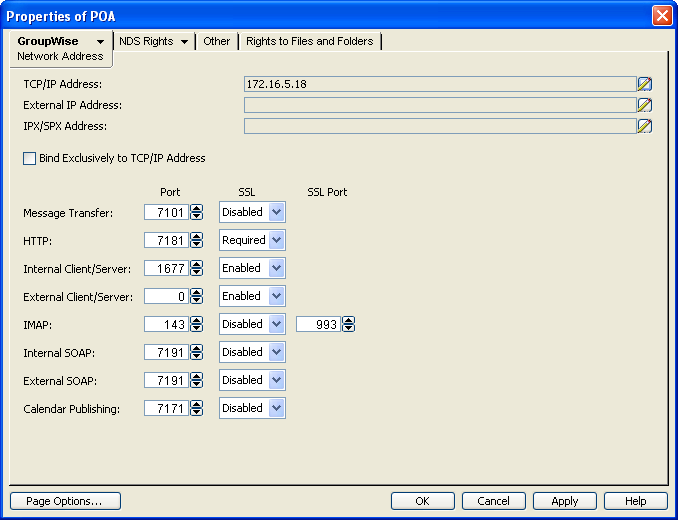Decrease the IMAP SSL Port value
This screenshot has height=520, width=678.
tap(349, 328)
